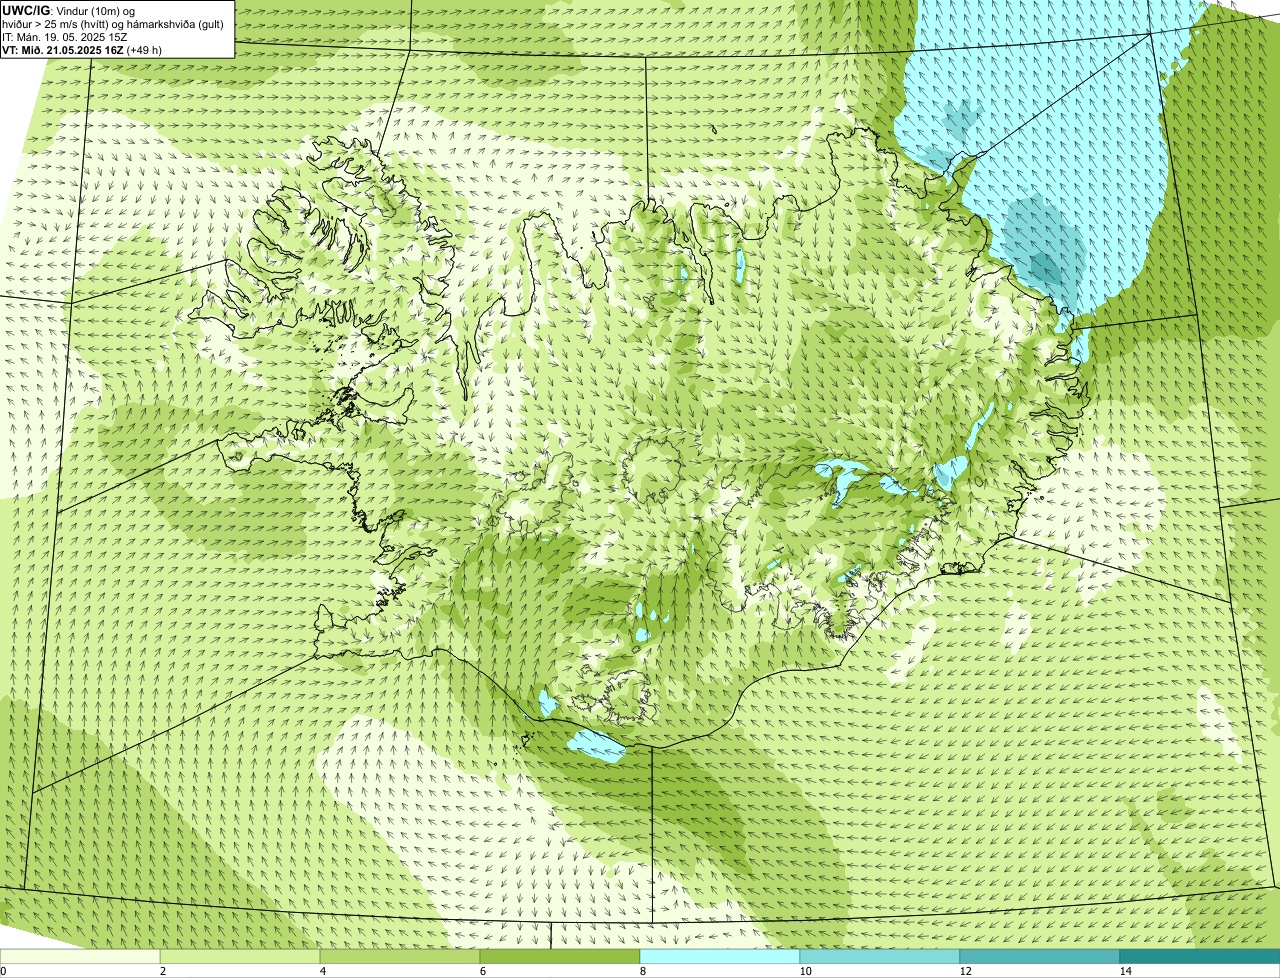This screenshot has width=1280, height=978.
Task: Click the legend tick label "14"
Action: [1125, 971]
